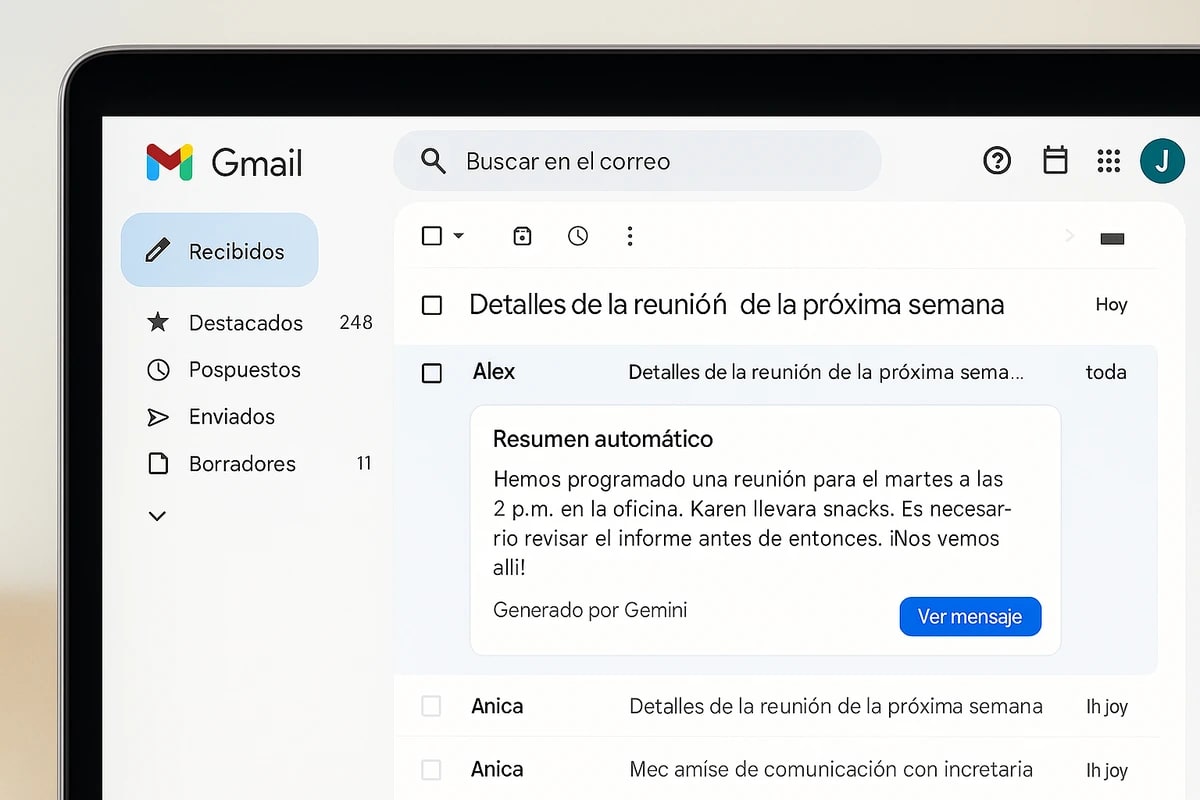Click the Ver mensaje button
This screenshot has height=800, width=1200.
click(x=969, y=616)
